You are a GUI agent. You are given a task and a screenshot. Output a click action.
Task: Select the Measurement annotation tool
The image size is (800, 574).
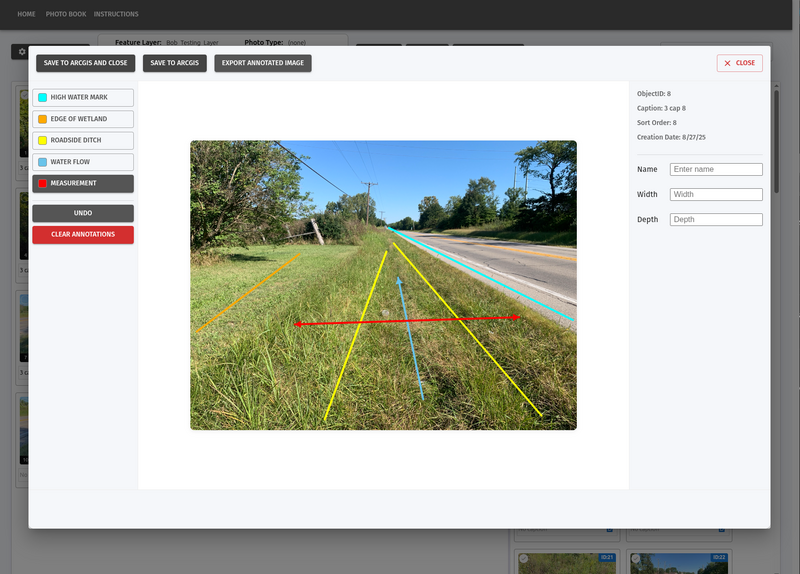[83, 184]
